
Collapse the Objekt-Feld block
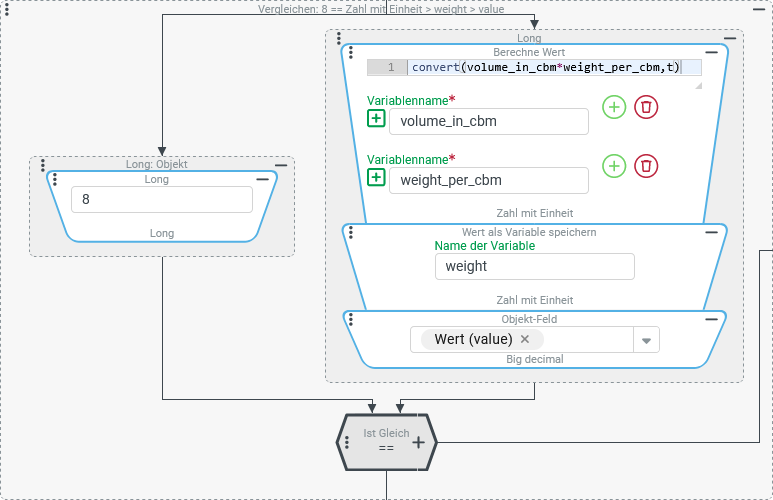(x=711, y=319)
